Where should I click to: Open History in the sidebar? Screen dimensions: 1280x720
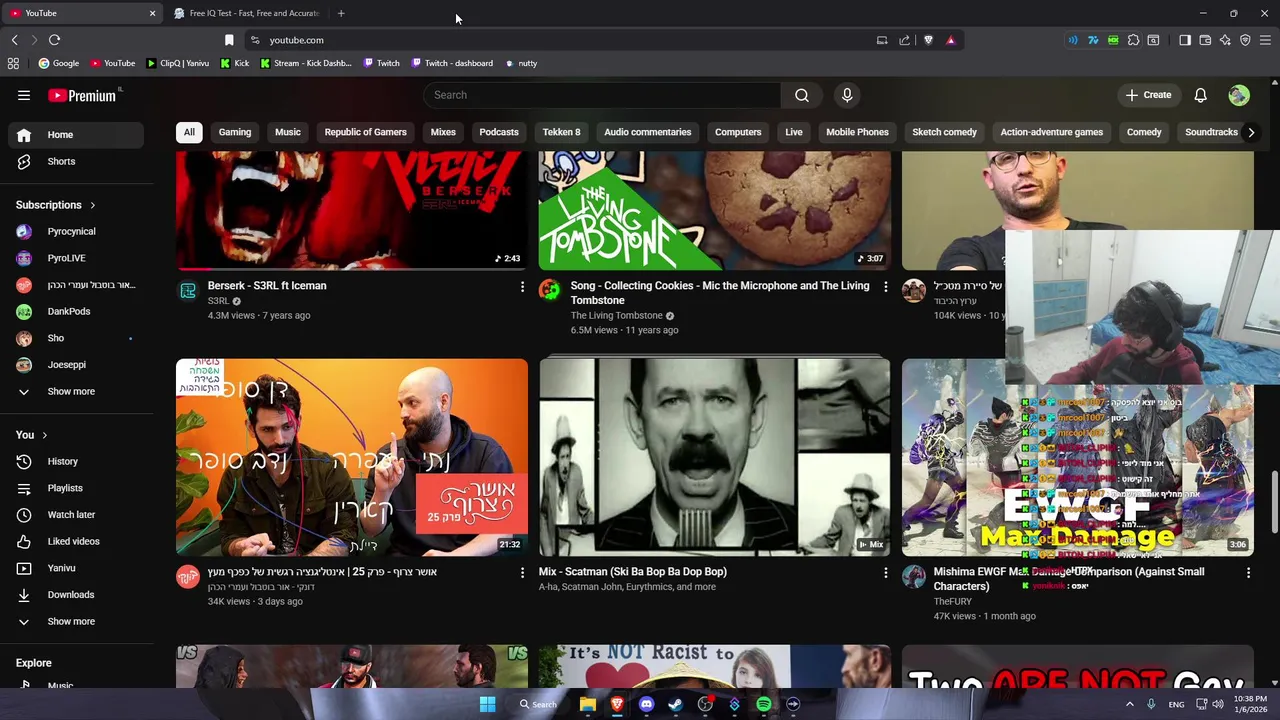(75, 461)
